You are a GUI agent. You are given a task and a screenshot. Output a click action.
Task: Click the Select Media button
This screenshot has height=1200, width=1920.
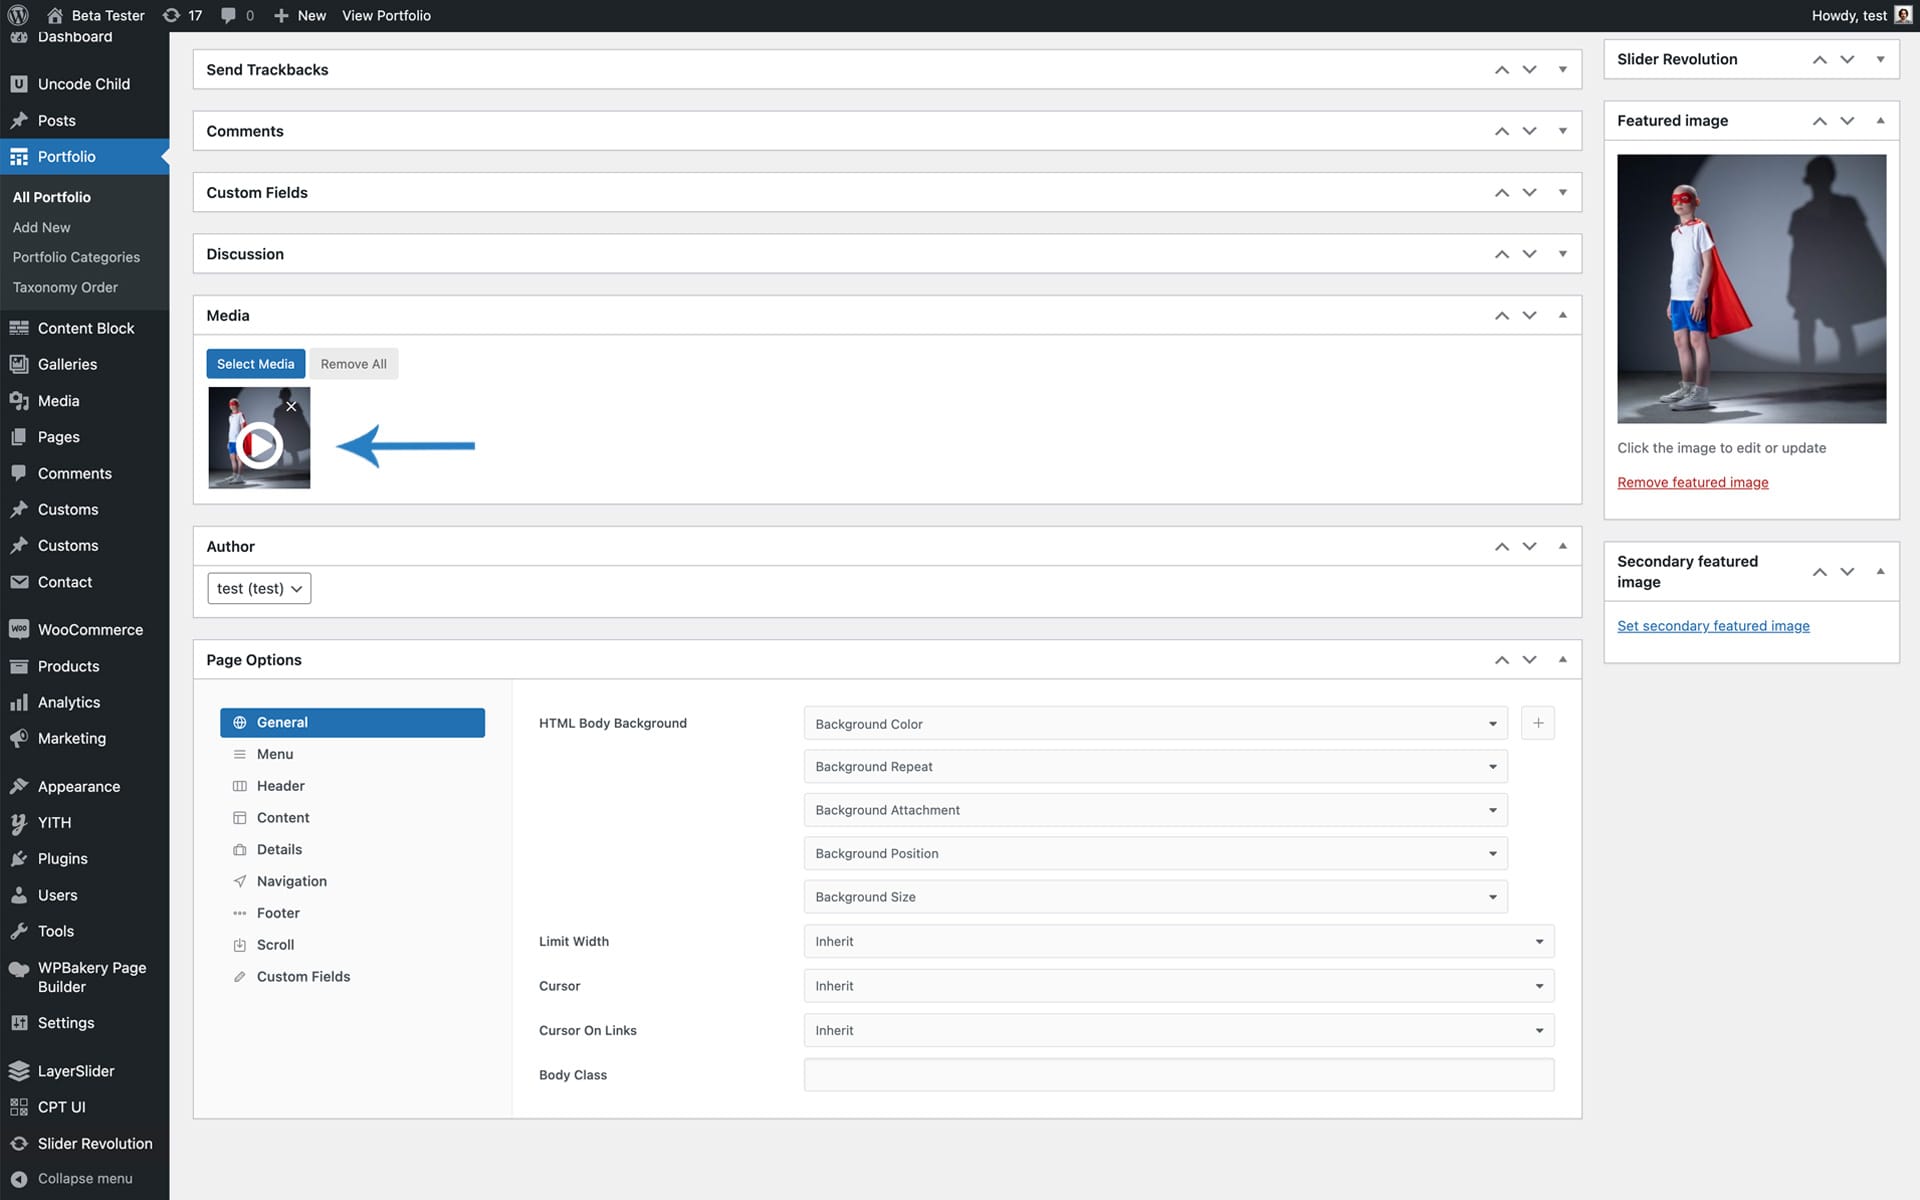[255, 364]
